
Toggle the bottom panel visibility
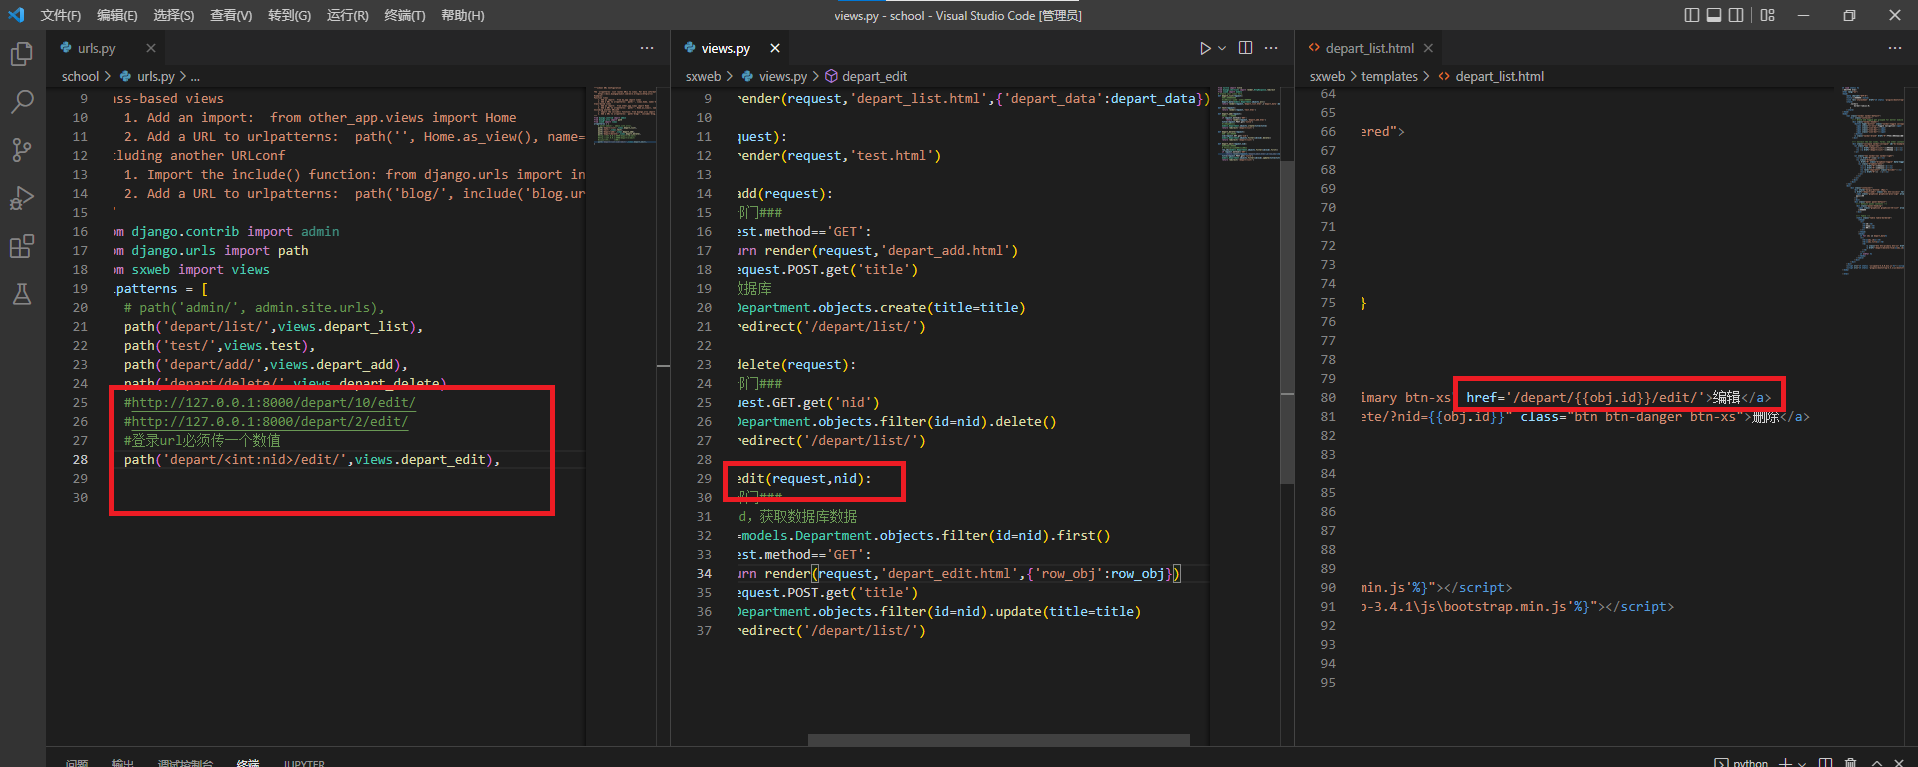1714,15
